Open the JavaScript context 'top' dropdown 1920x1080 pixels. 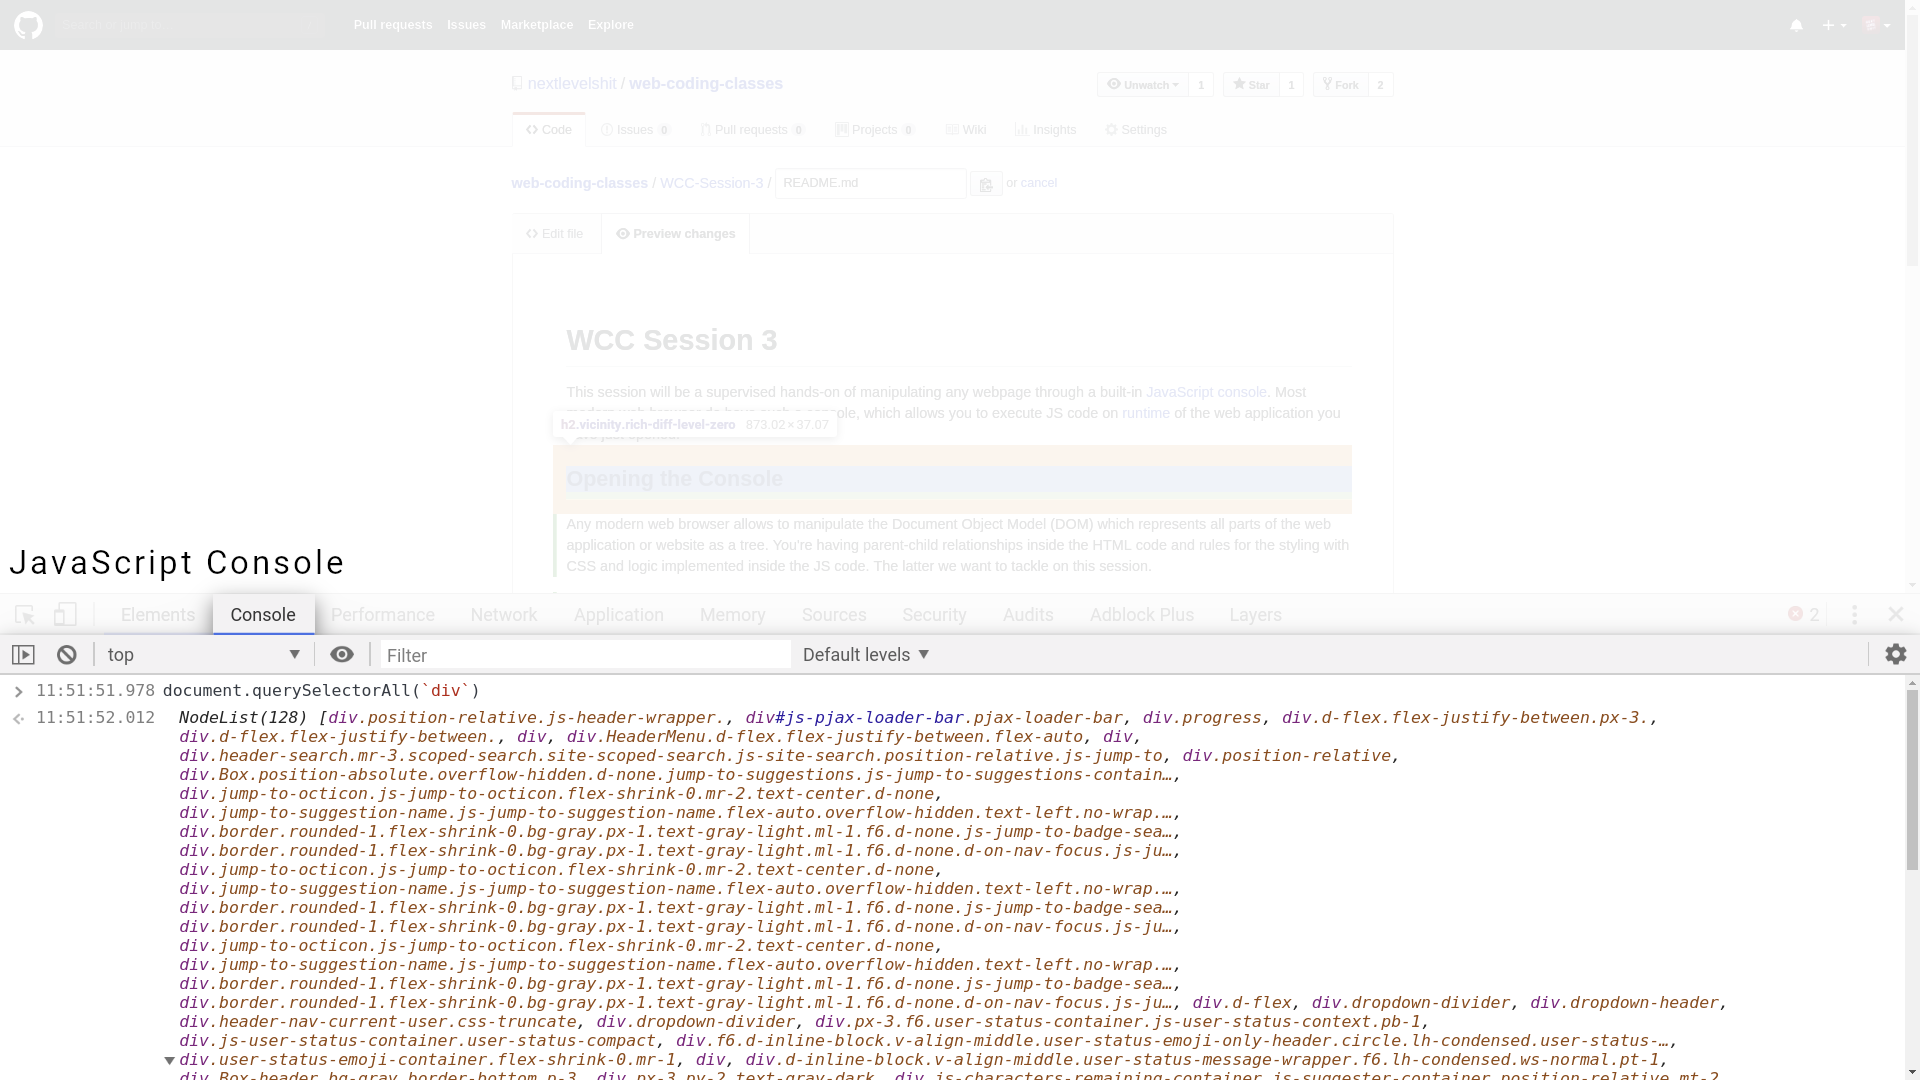[x=204, y=655]
